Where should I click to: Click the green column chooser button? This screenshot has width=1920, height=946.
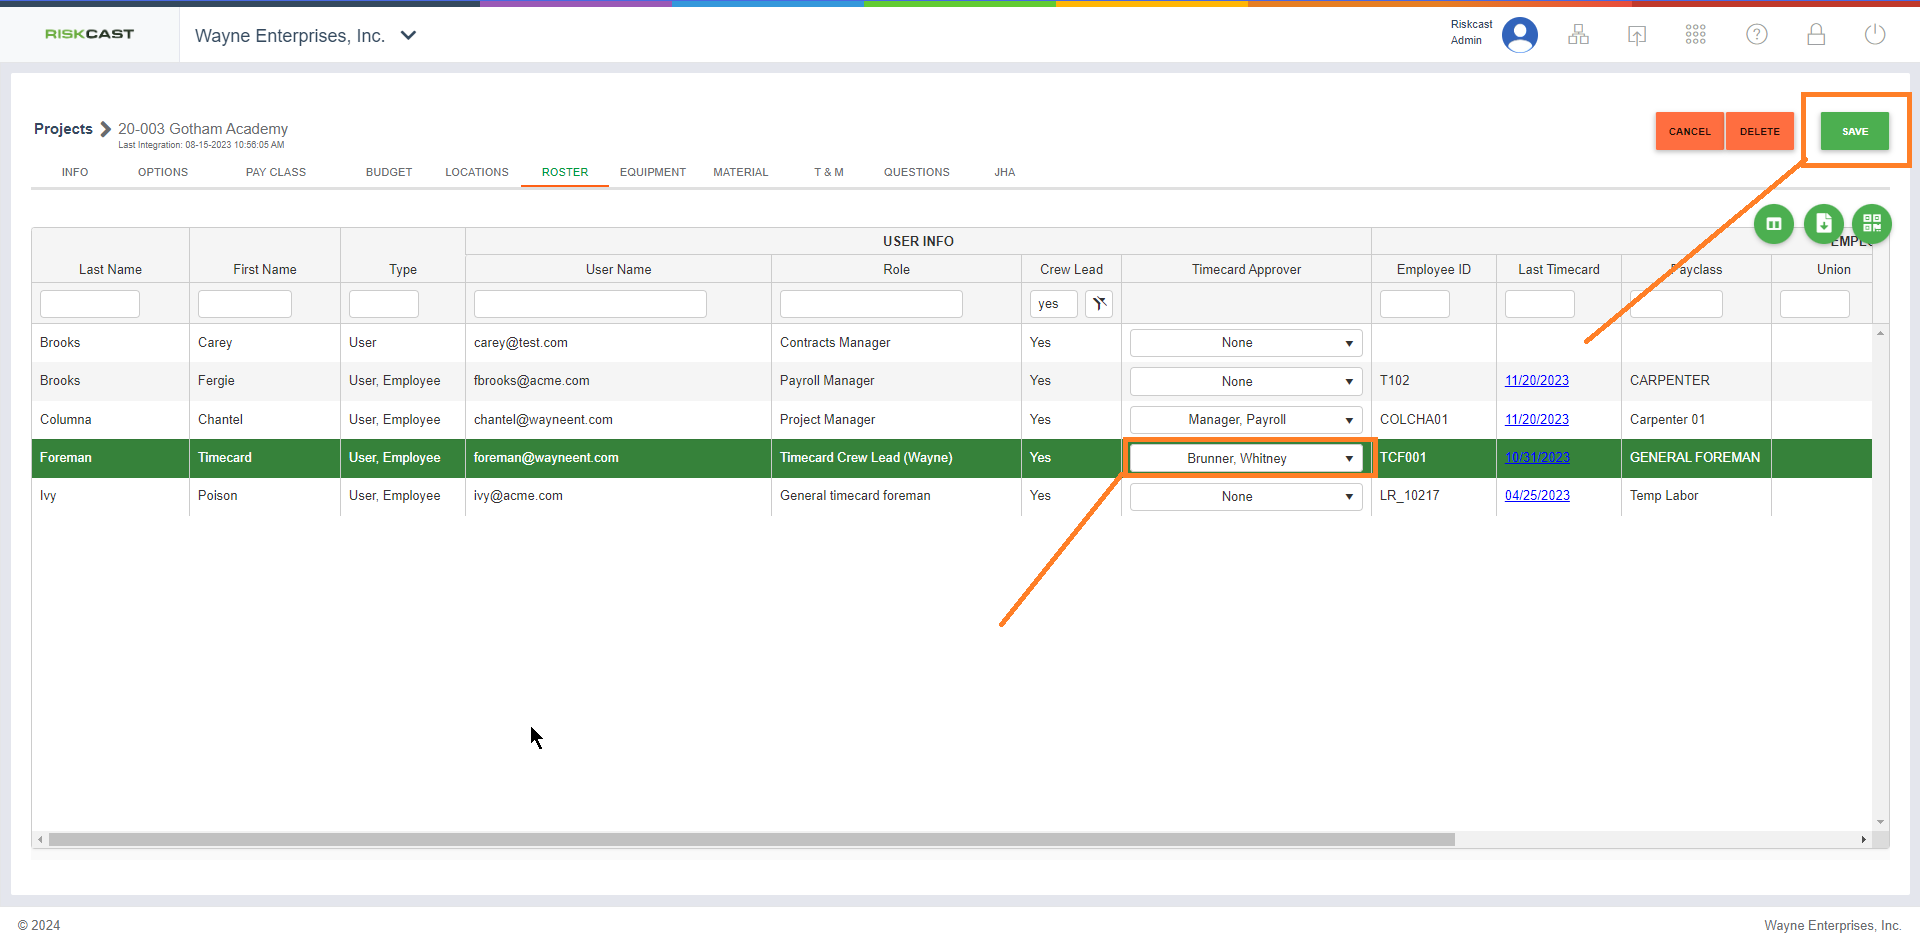coord(1774,224)
